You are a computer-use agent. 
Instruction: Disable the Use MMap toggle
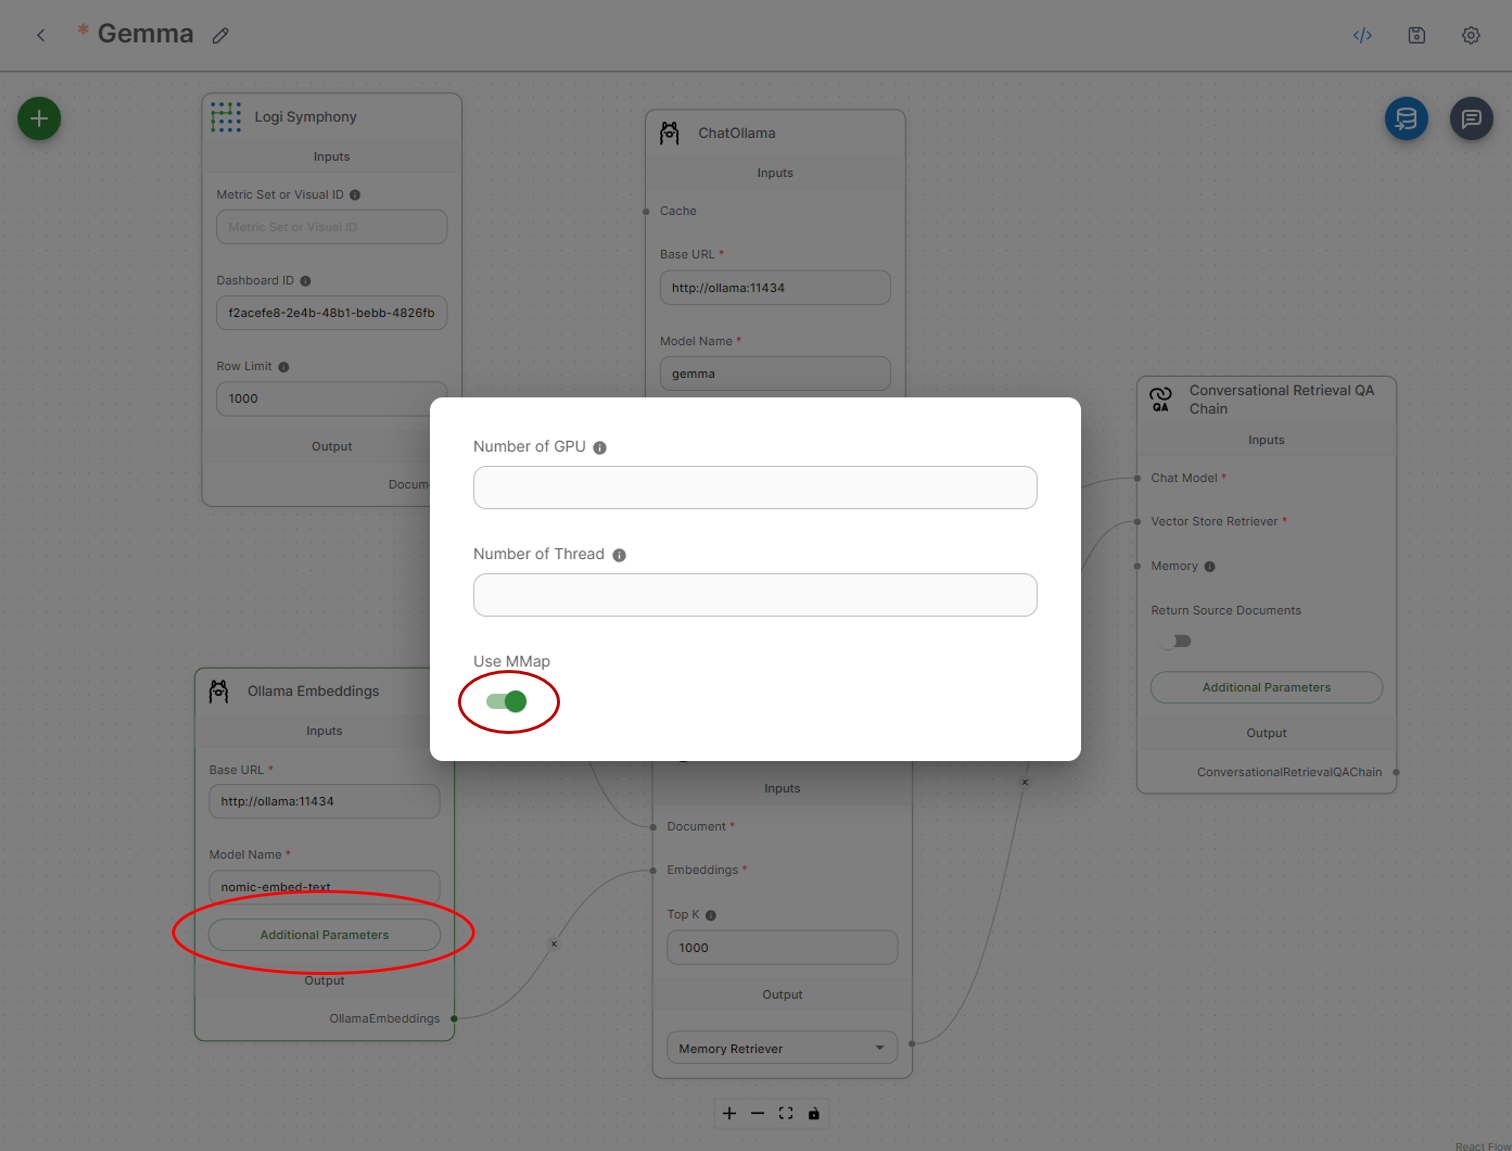pyautogui.click(x=509, y=701)
